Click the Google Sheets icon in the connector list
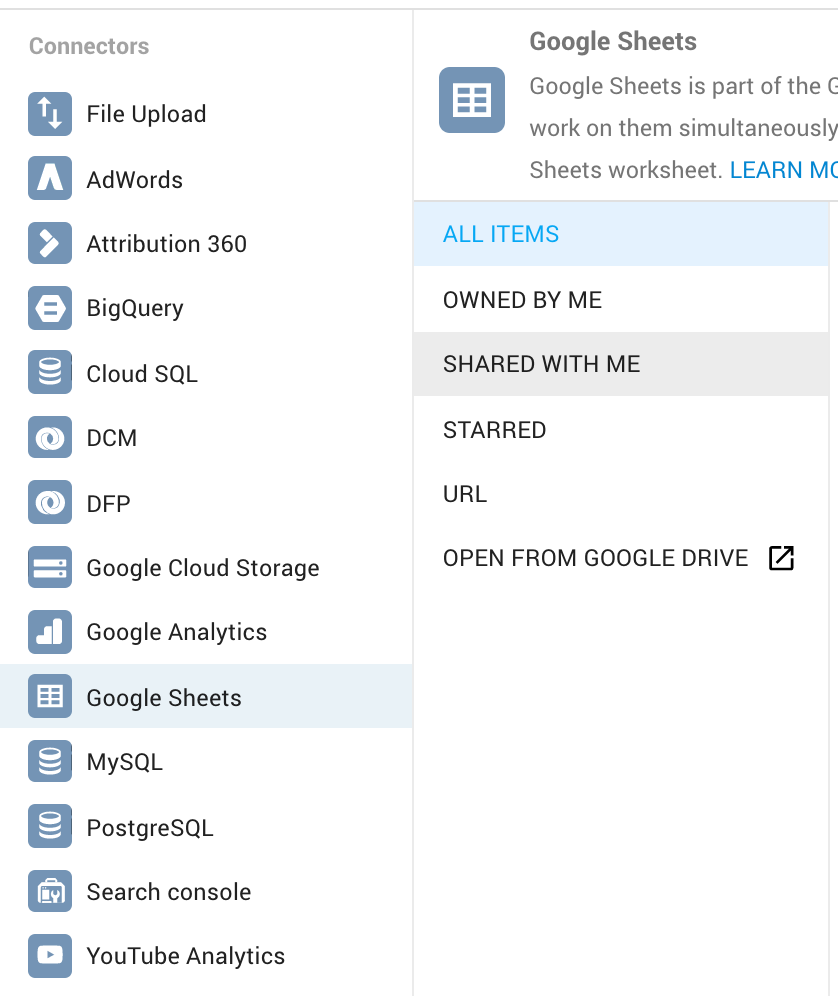This screenshot has width=838, height=996. coord(50,697)
